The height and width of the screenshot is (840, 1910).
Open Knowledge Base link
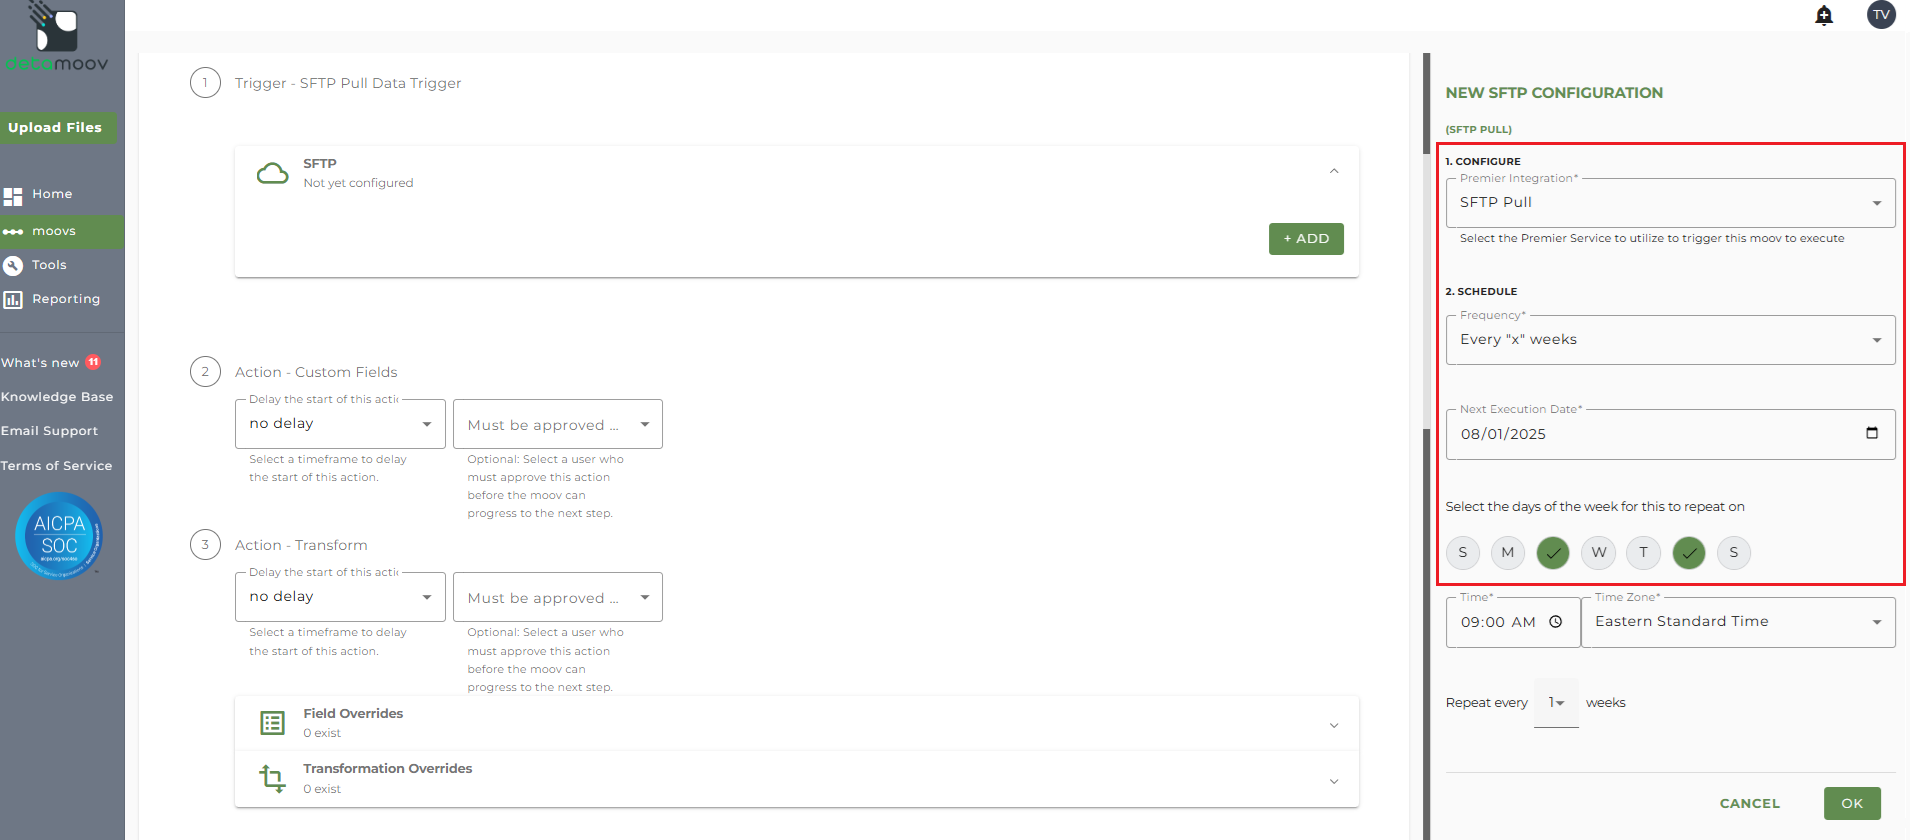[57, 397]
